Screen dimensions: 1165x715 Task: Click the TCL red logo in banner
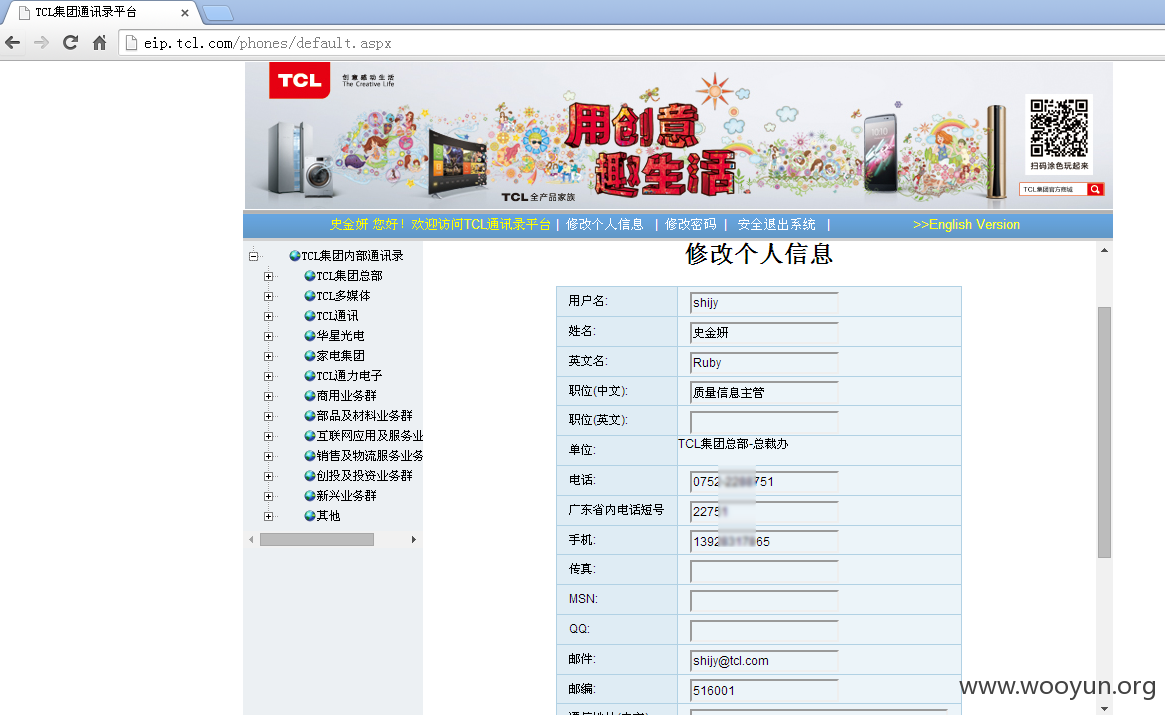pos(299,80)
